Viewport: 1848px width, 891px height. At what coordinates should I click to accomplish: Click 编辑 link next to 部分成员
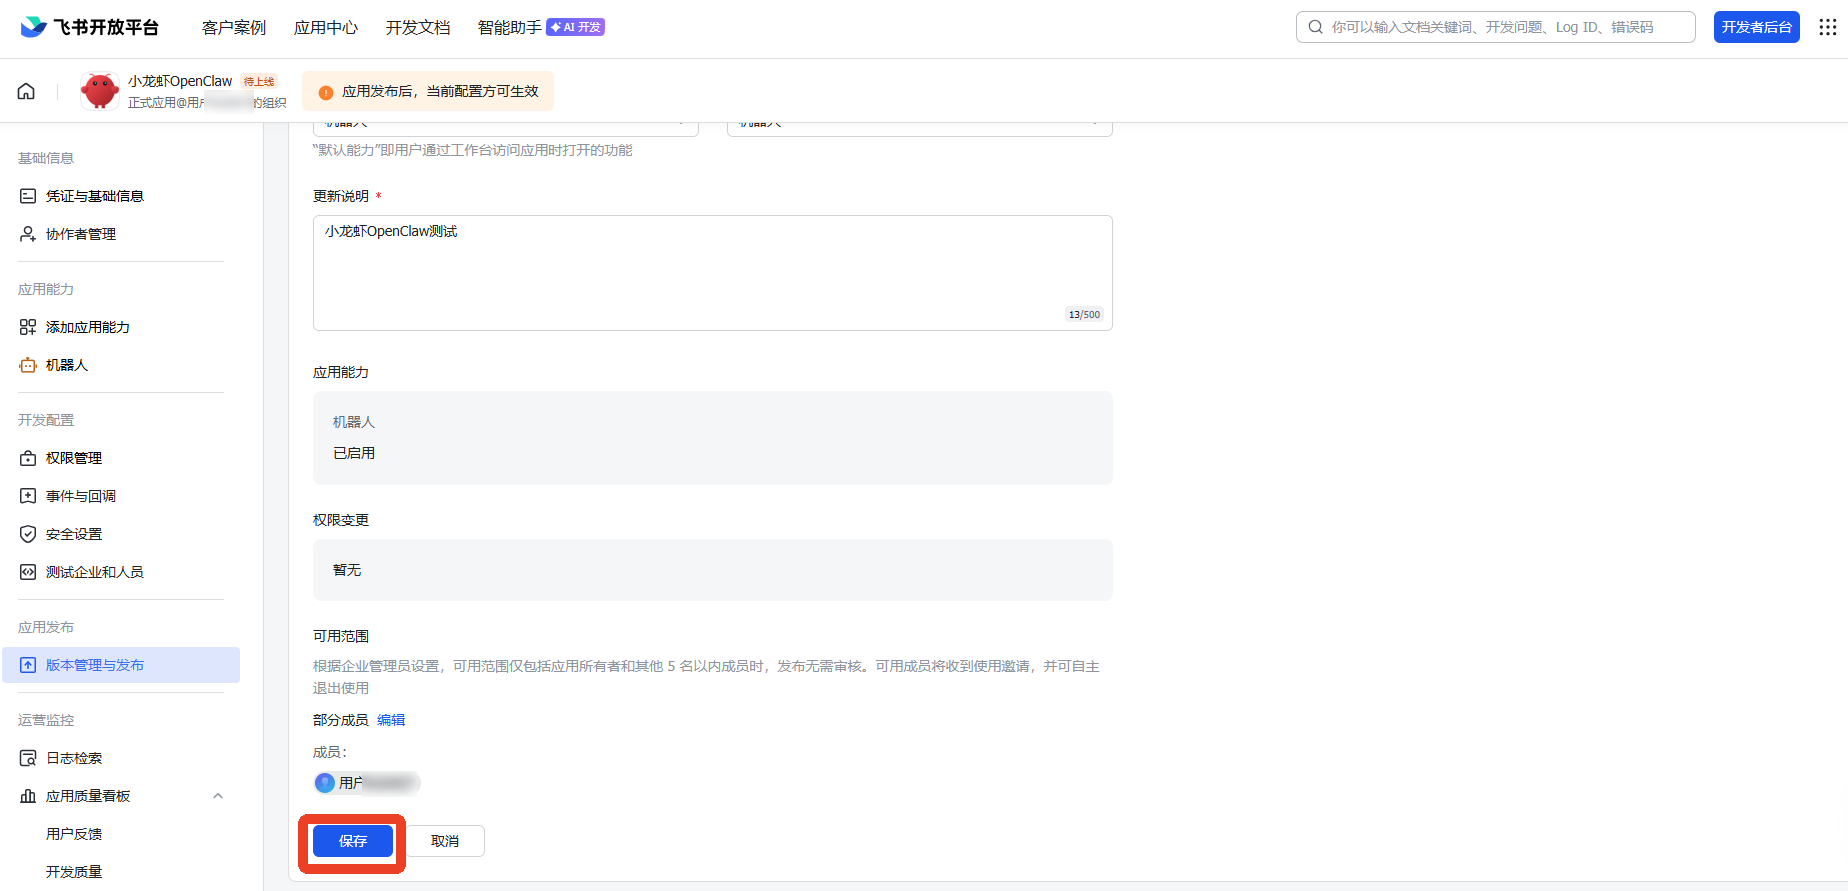click(391, 720)
